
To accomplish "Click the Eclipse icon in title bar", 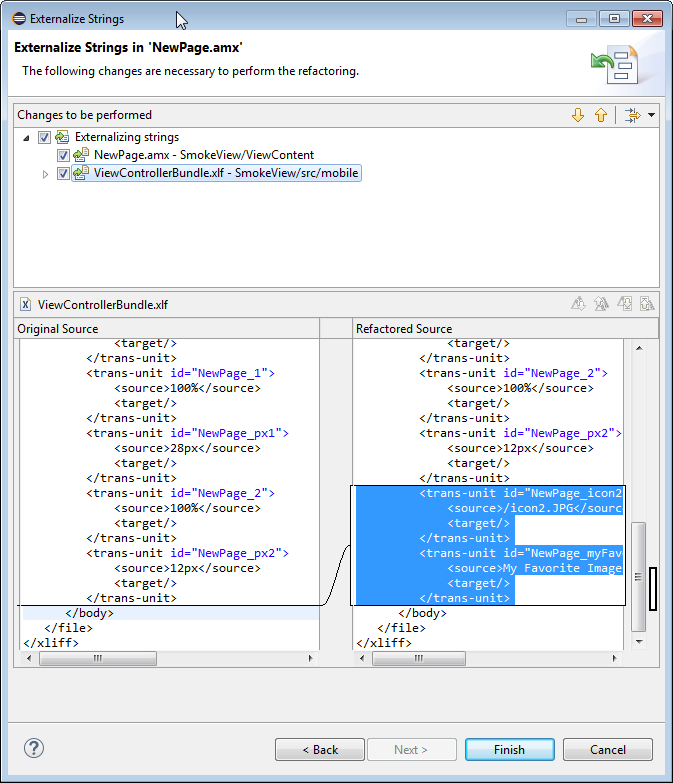I will tap(19, 19).
